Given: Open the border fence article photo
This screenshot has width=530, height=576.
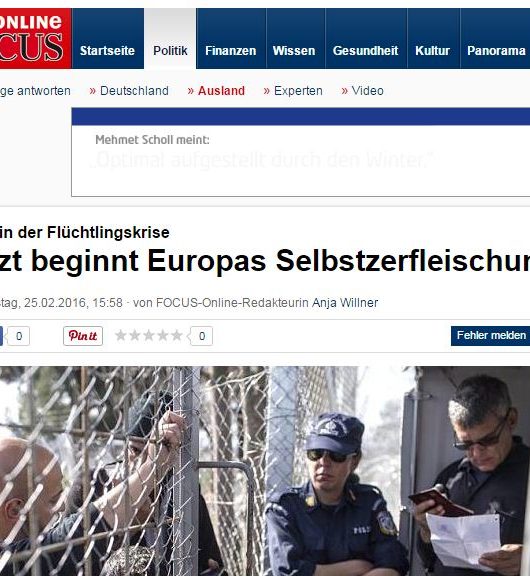Looking at the screenshot, I should point(265,471).
